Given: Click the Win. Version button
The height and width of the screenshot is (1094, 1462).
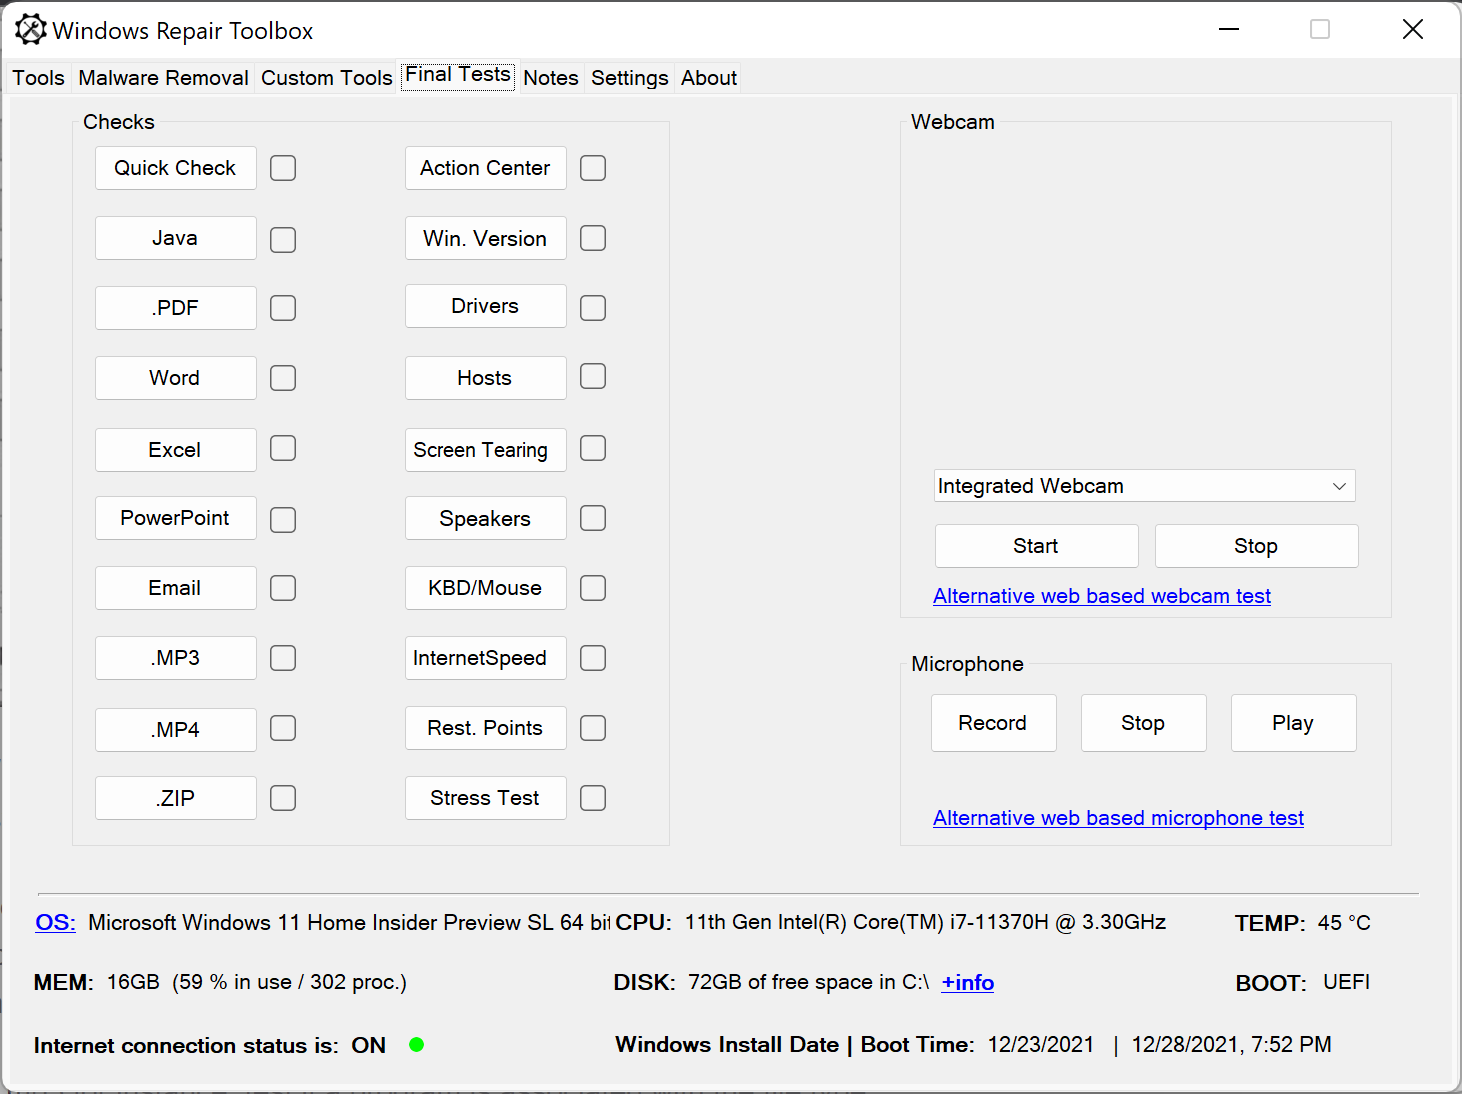Looking at the screenshot, I should click(x=486, y=238).
